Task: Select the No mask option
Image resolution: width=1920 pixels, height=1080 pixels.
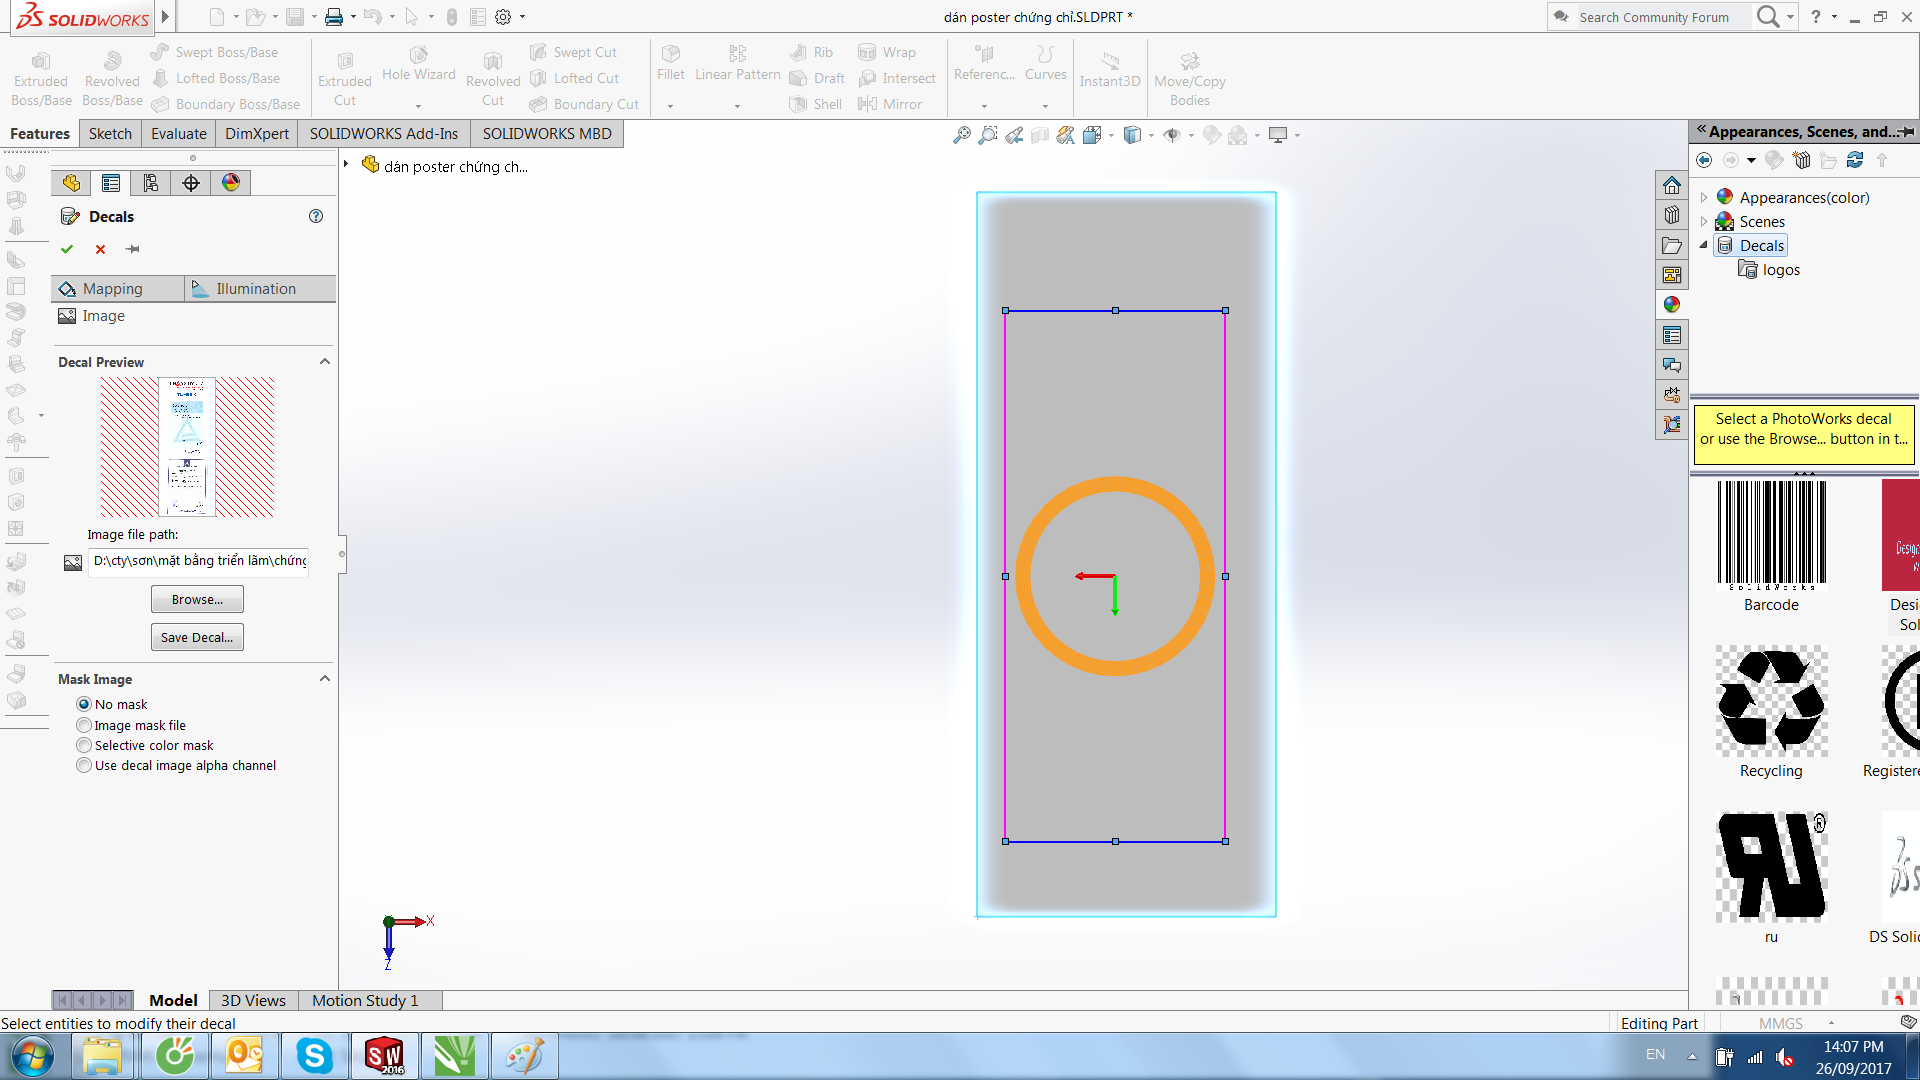Action: pos(84,705)
